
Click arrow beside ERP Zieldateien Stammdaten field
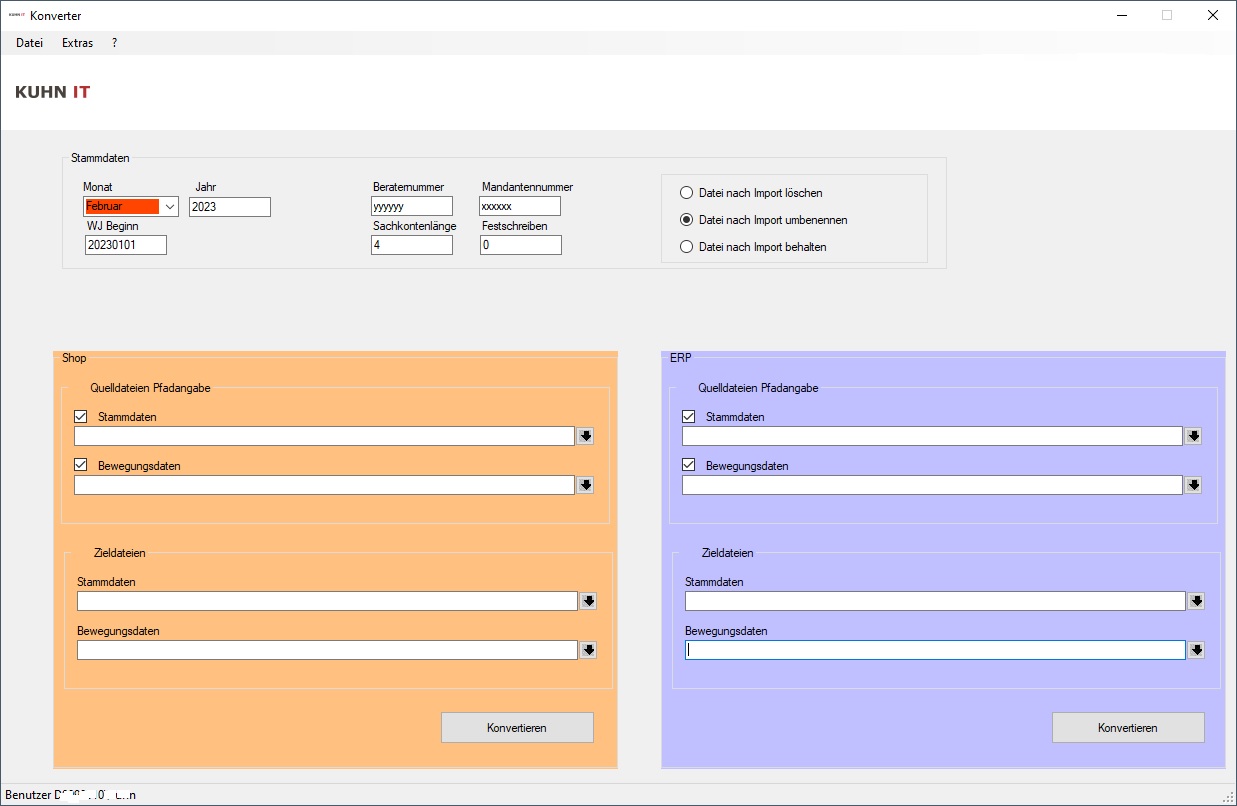[1197, 601]
